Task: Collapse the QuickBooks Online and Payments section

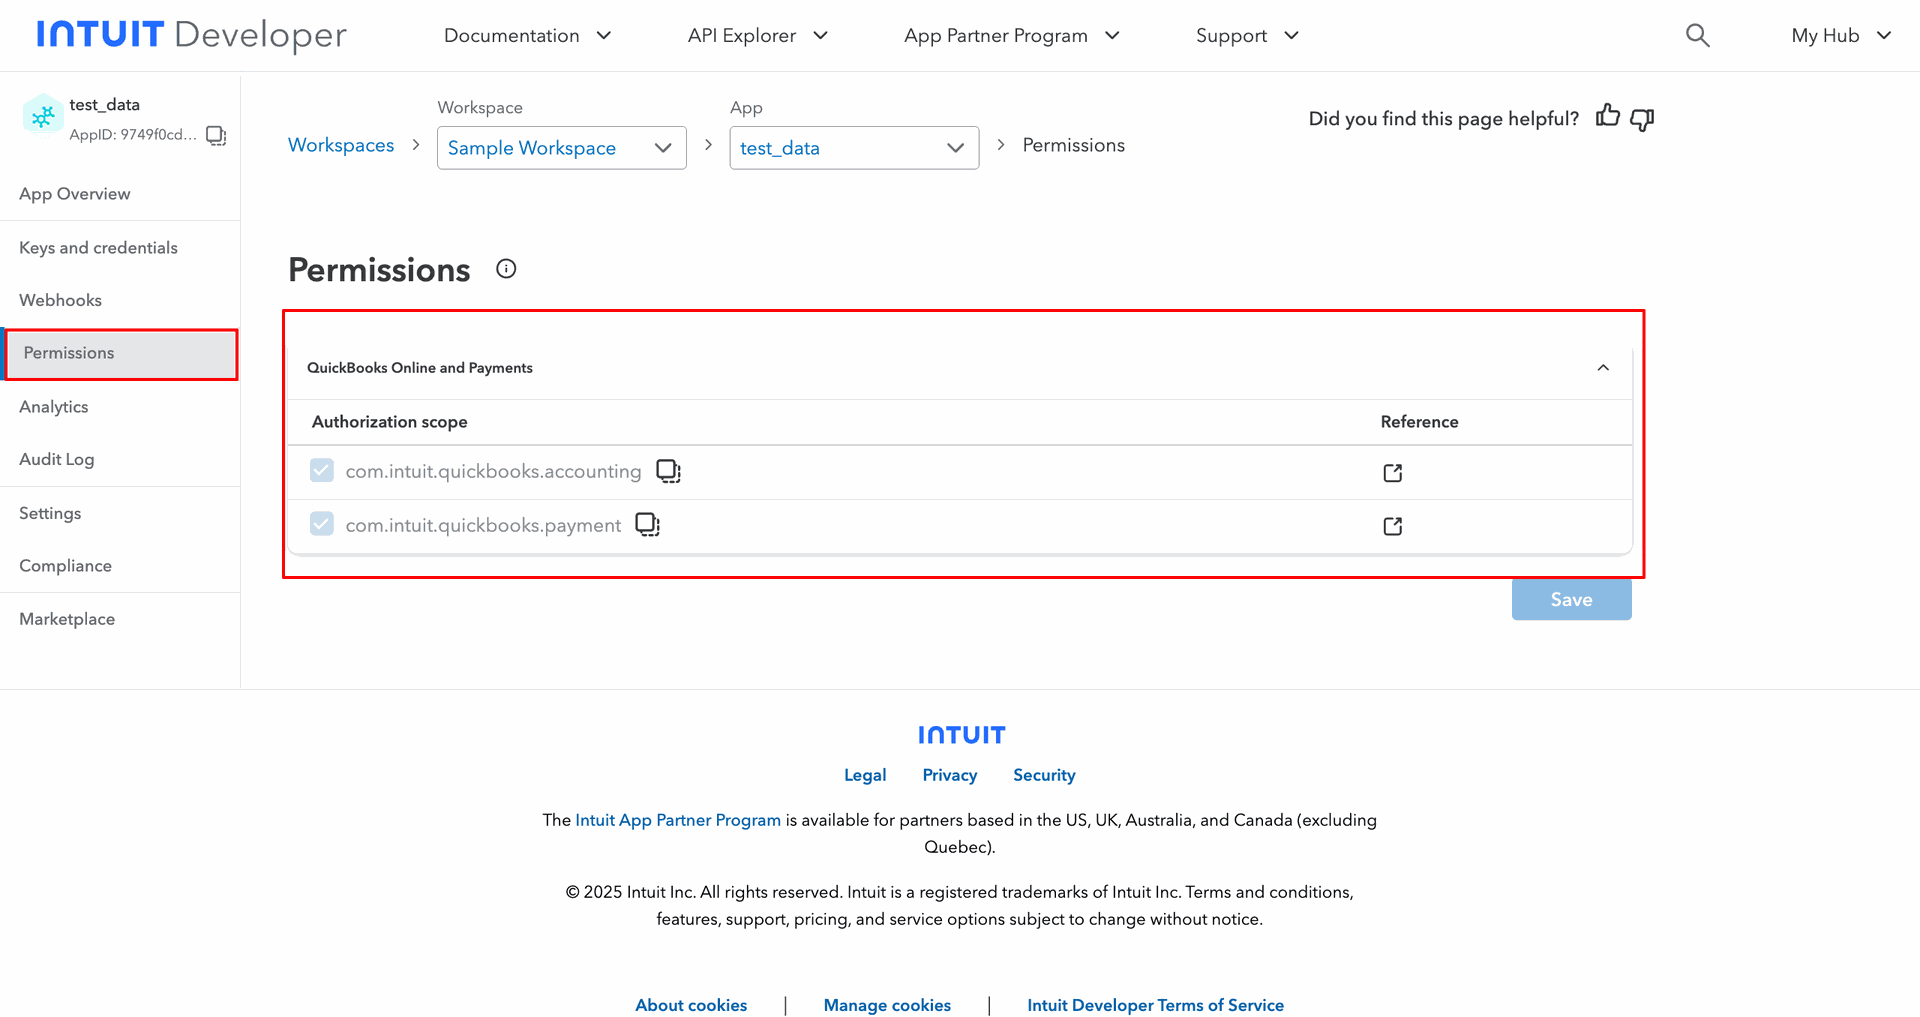Action: point(1603,368)
